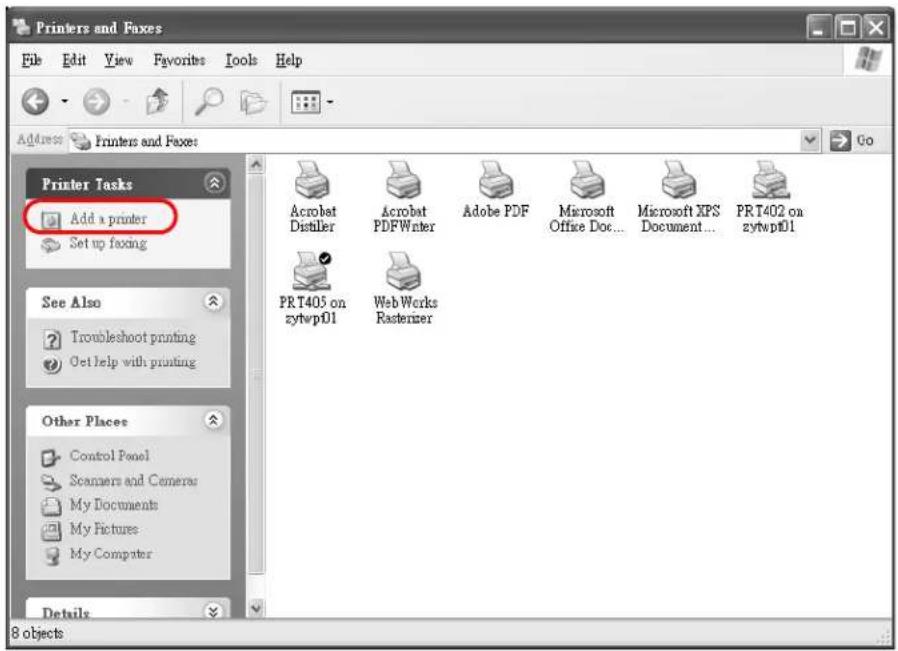Viewport: 898px width, 651px height.
Task: Open the File menu
Action: [31, 60]
